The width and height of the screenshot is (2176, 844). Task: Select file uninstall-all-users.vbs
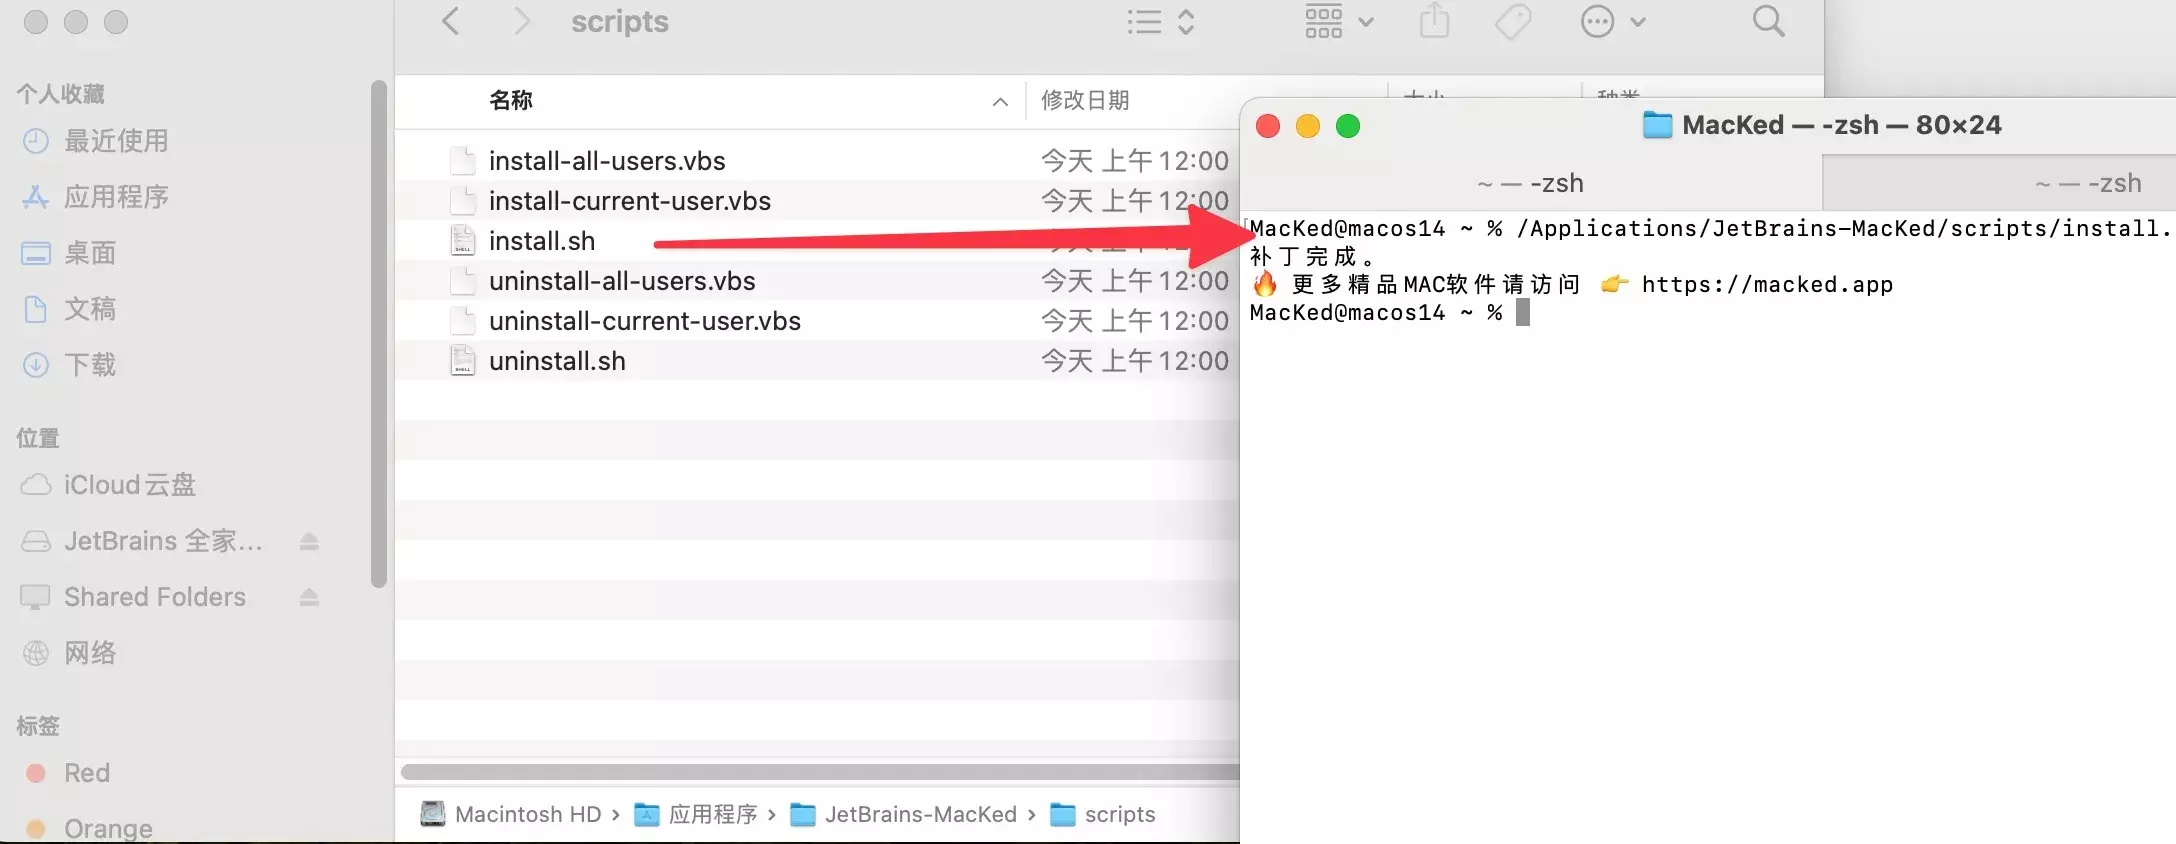[x=622, y=281]
